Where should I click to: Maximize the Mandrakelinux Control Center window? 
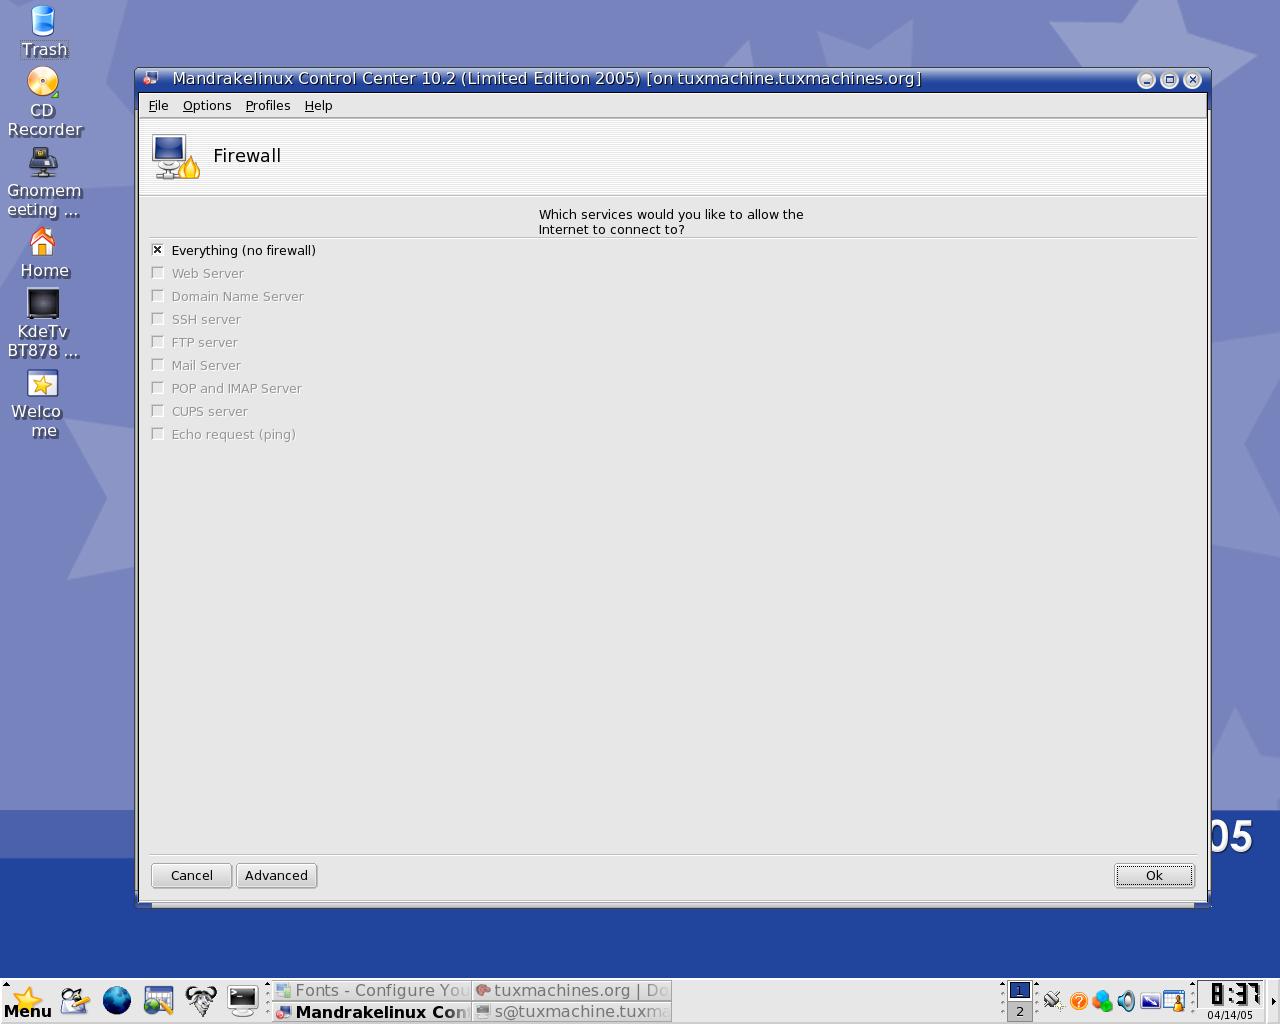click(1170, 80)
